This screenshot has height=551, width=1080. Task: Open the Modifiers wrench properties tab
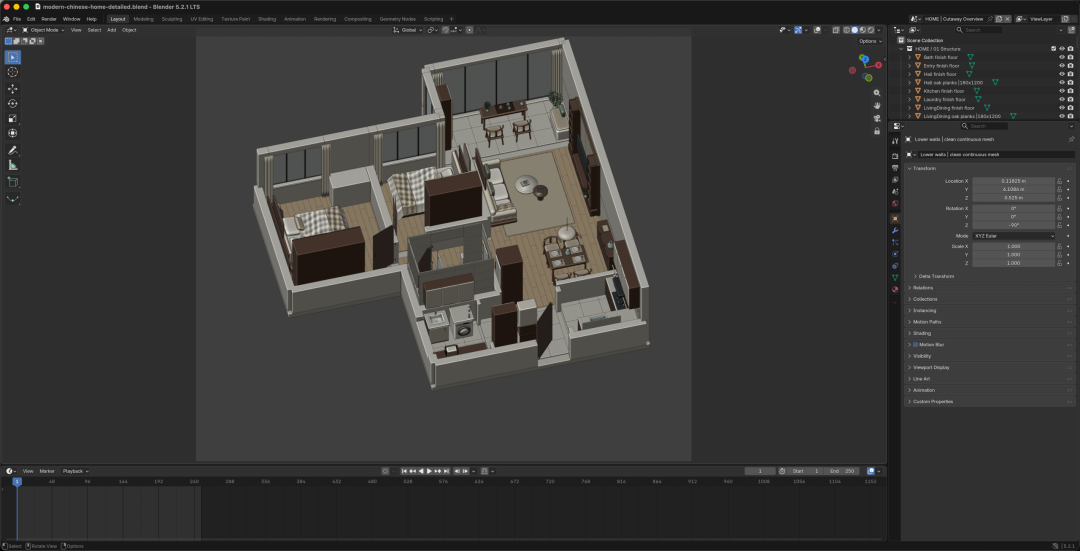tap(895, 230)
